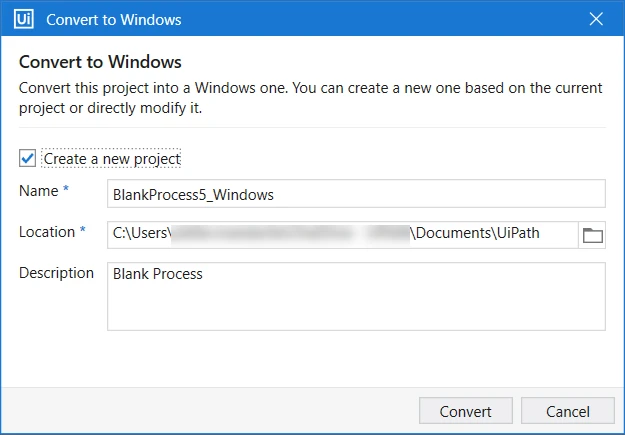Click the Name field containing BlankProcess5_Windows
The height and width of the screenshot is (435, 625).
[x=356, y=194]
